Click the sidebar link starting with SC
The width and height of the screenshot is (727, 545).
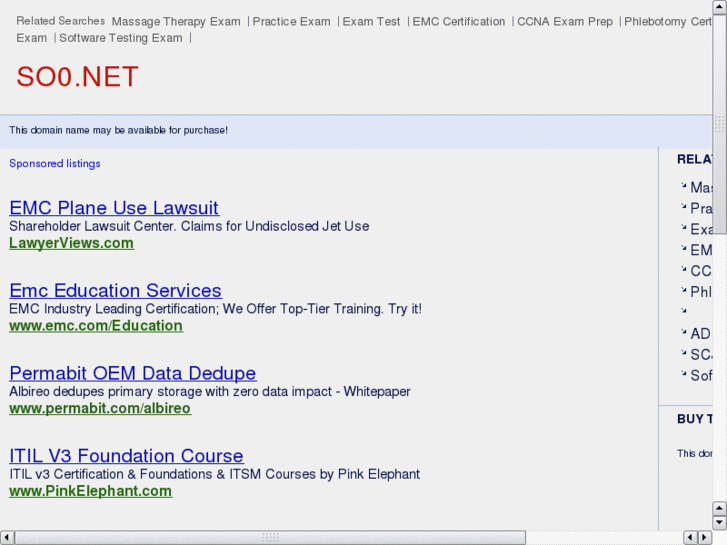pyautogui.click(x=701, y=354)
